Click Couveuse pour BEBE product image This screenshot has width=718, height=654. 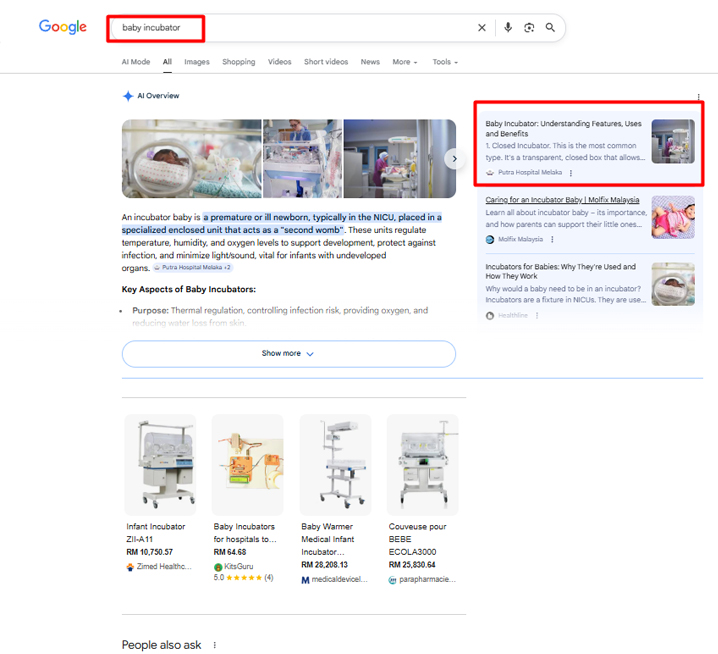tap(423, 465)
